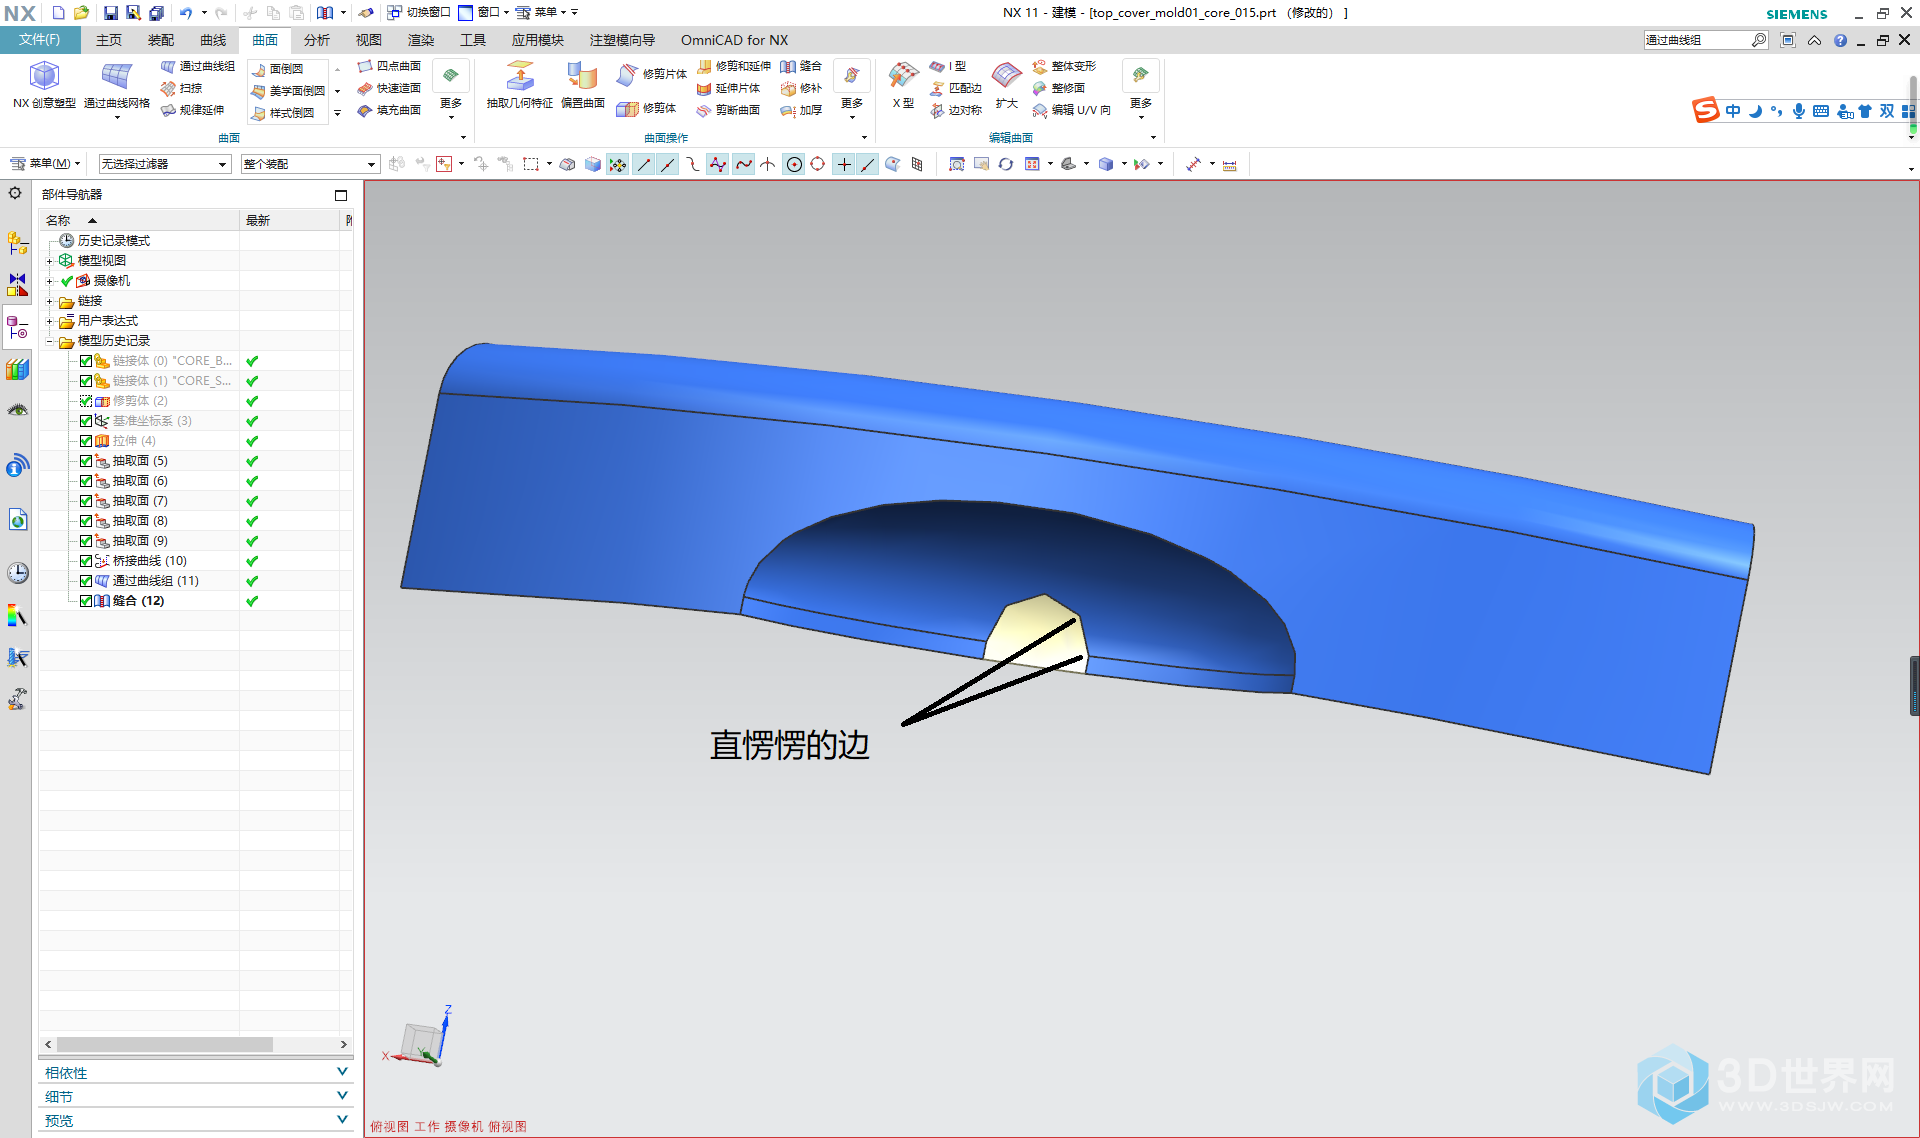
Task: Click the Undo arrow in title toolbar
Action: click(186, 13)
